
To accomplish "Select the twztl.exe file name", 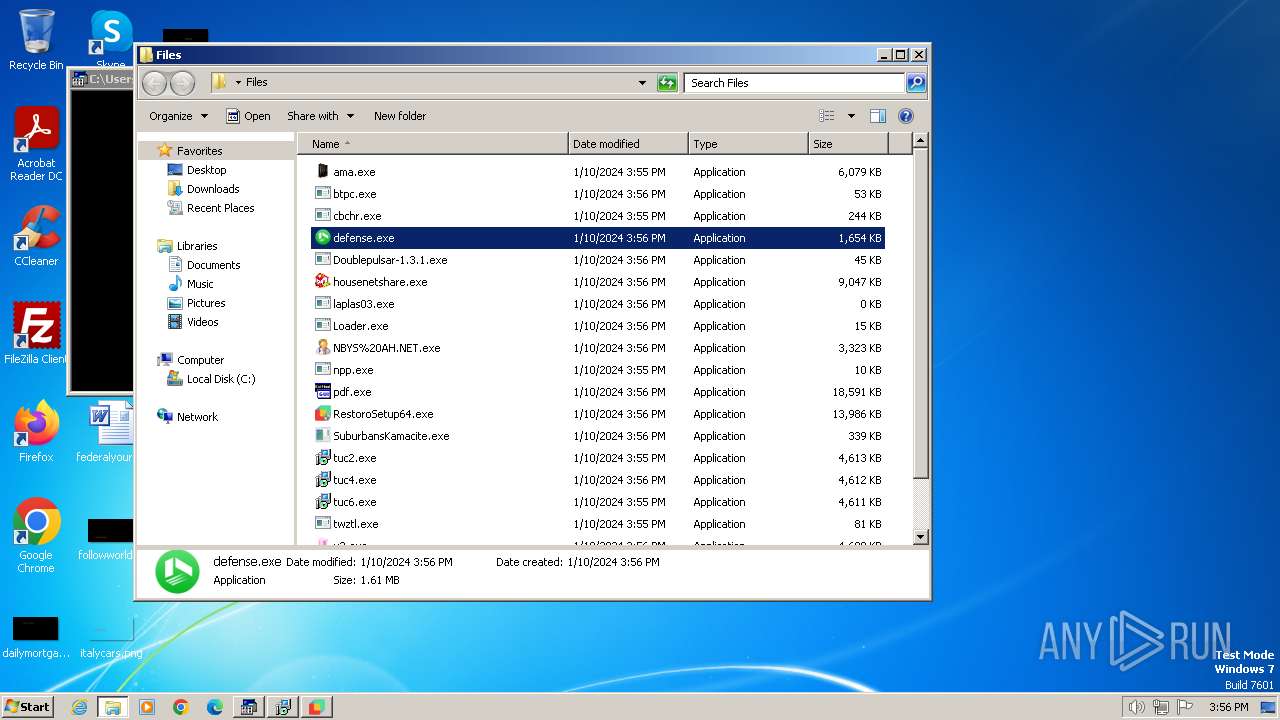I will tap(356, 524).
